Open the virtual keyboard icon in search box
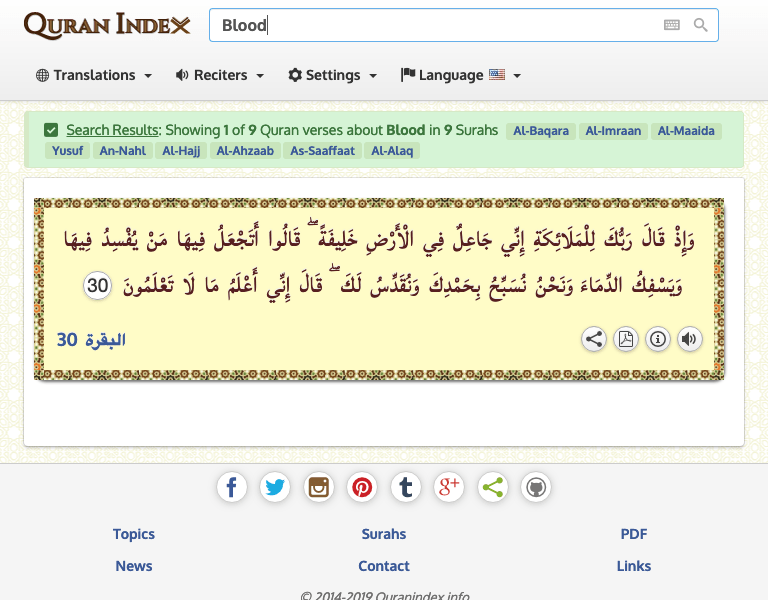768x600 pixels. [671, 25]
